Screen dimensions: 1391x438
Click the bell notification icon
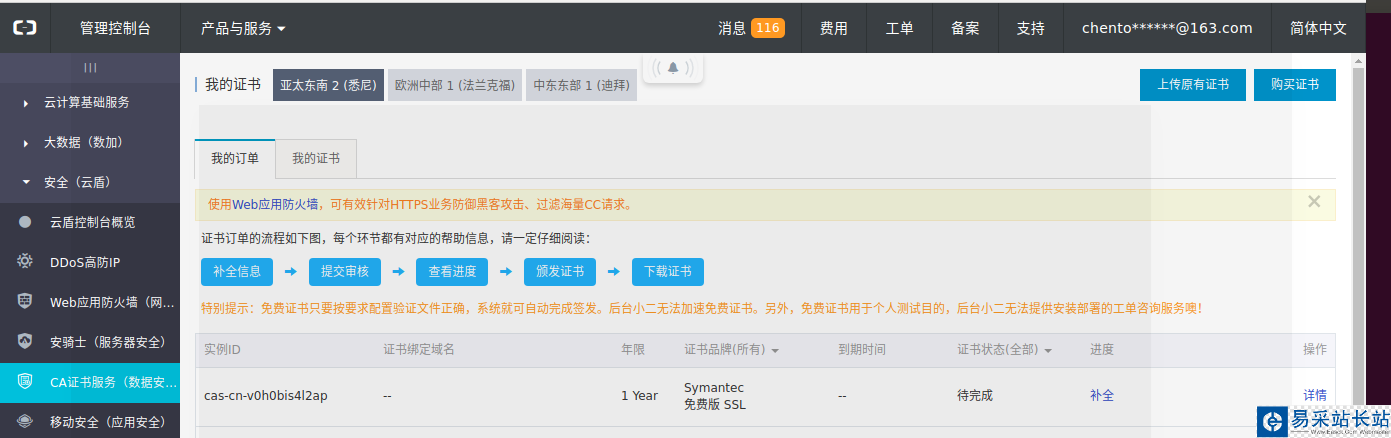[x=673, y=67]
